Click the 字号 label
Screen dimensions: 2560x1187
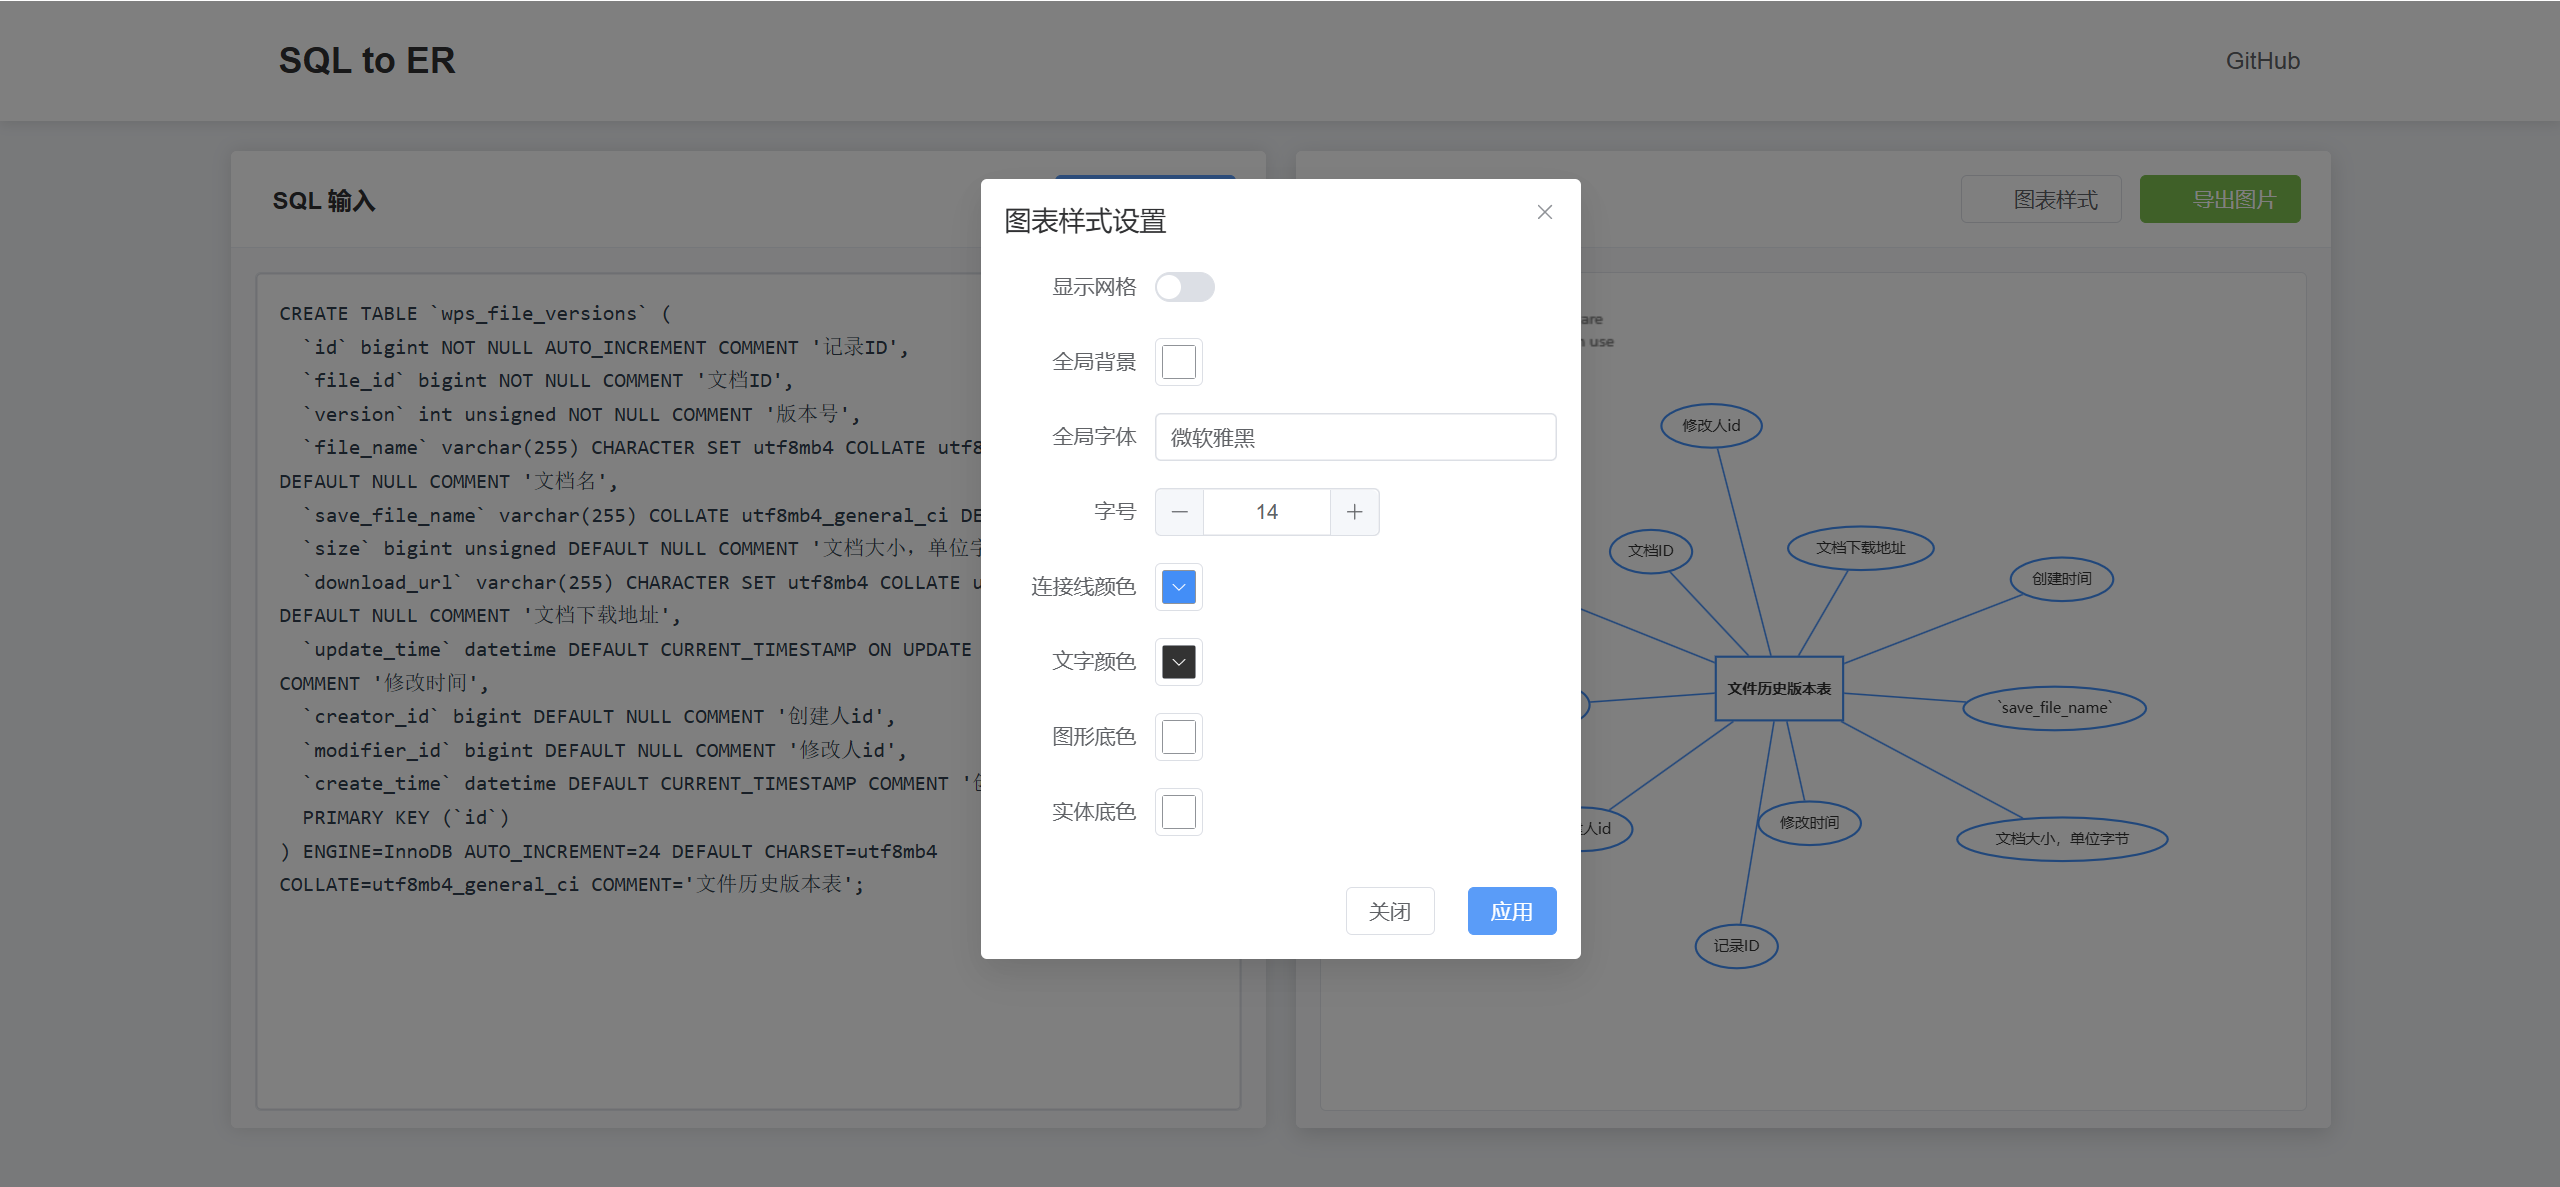coord(1115,512)
